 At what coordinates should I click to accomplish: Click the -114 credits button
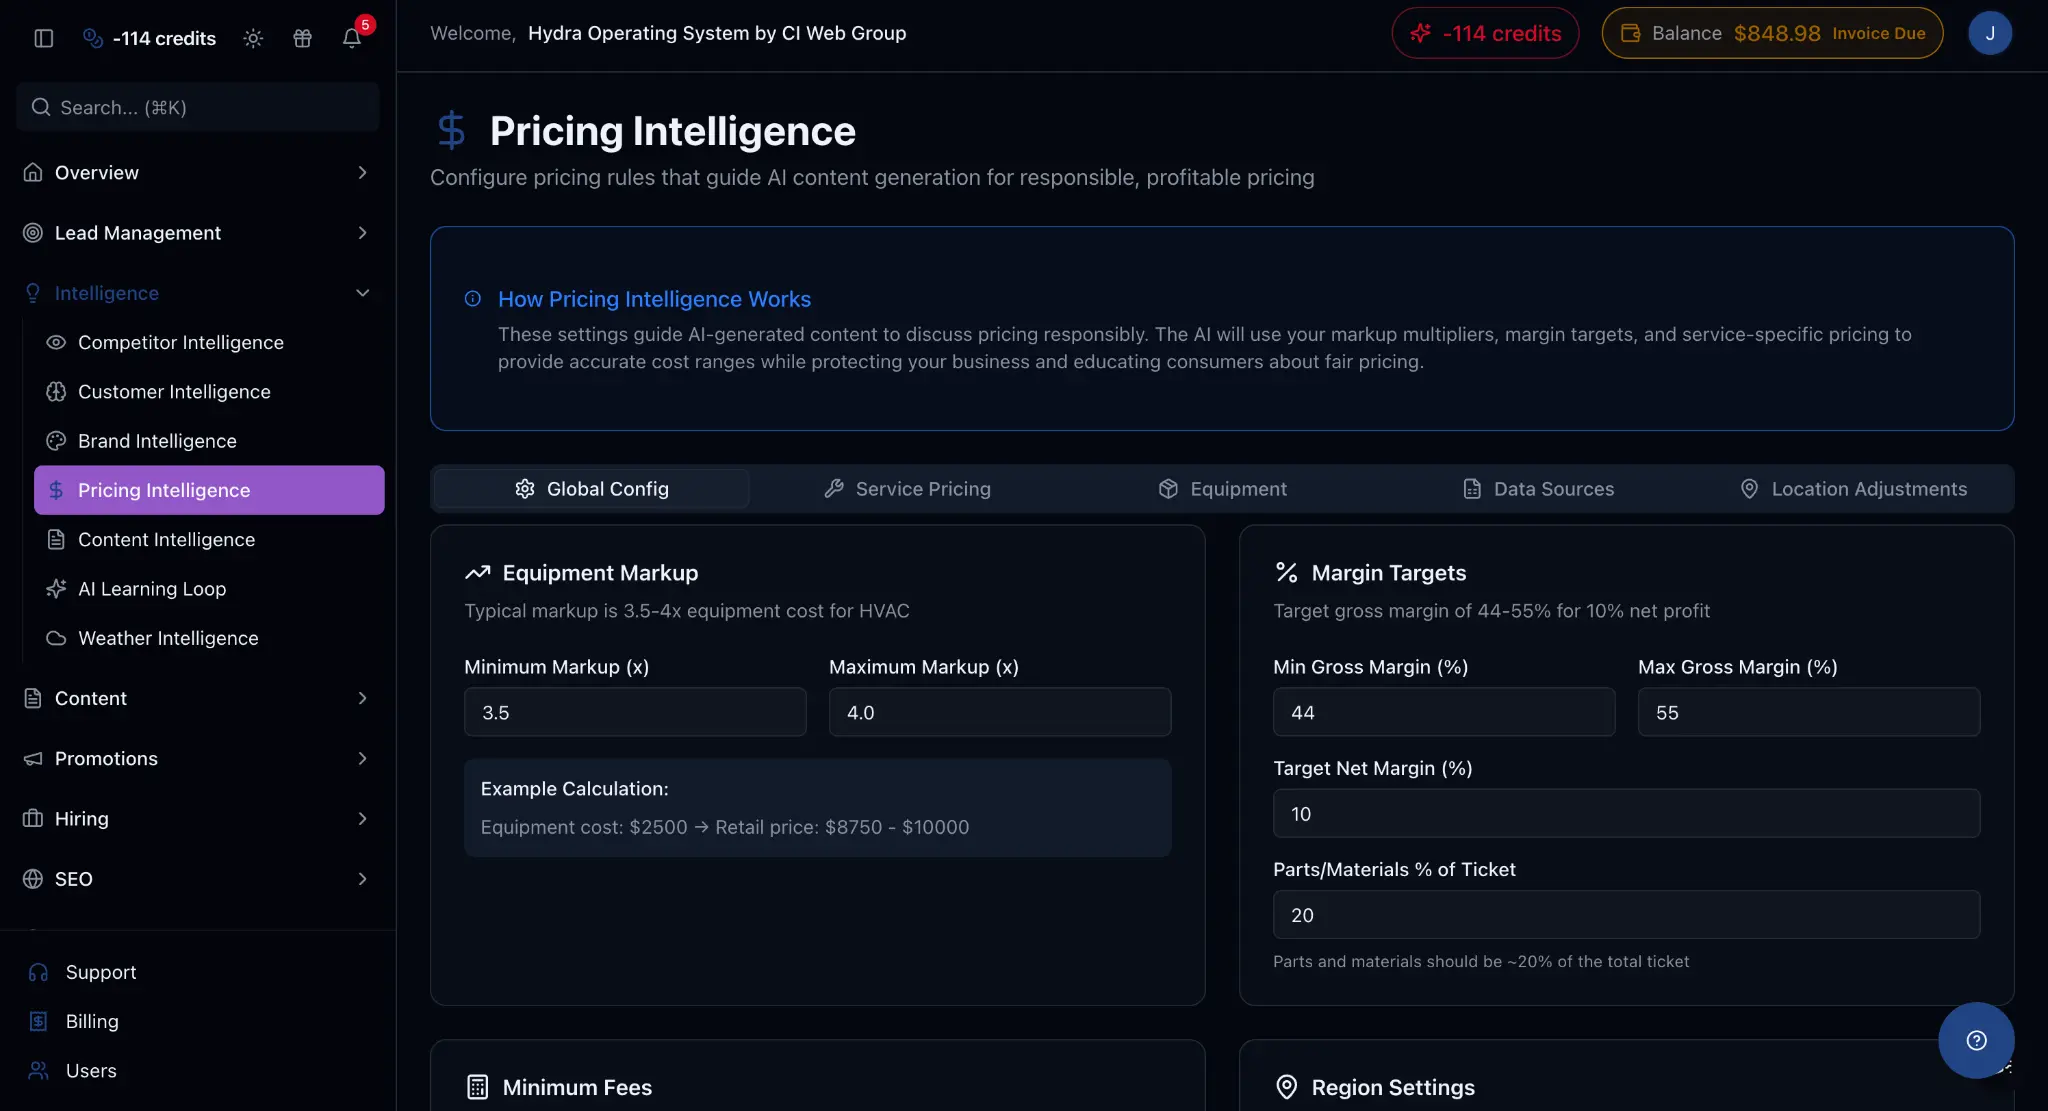pyautogui.click(x=1485, y=32)
